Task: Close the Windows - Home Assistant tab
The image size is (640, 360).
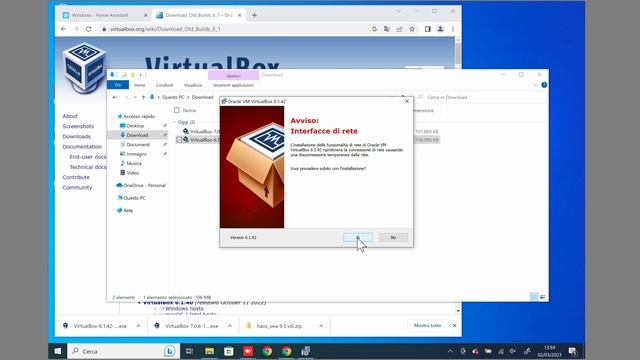Action: [146, 15]
